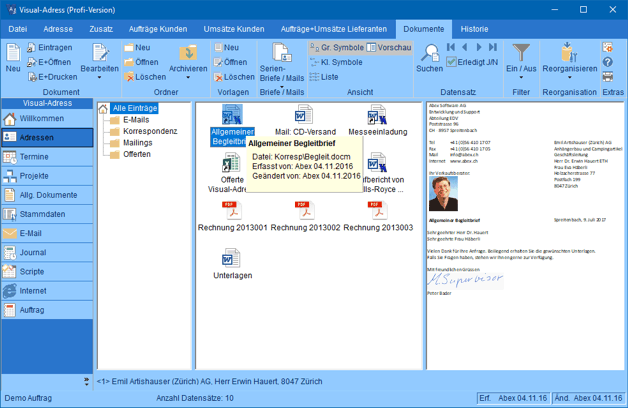The width and height of the screenshot is (628, 408).
Task: Switch to Kl. Symbole view
Action: pos(336,62)
